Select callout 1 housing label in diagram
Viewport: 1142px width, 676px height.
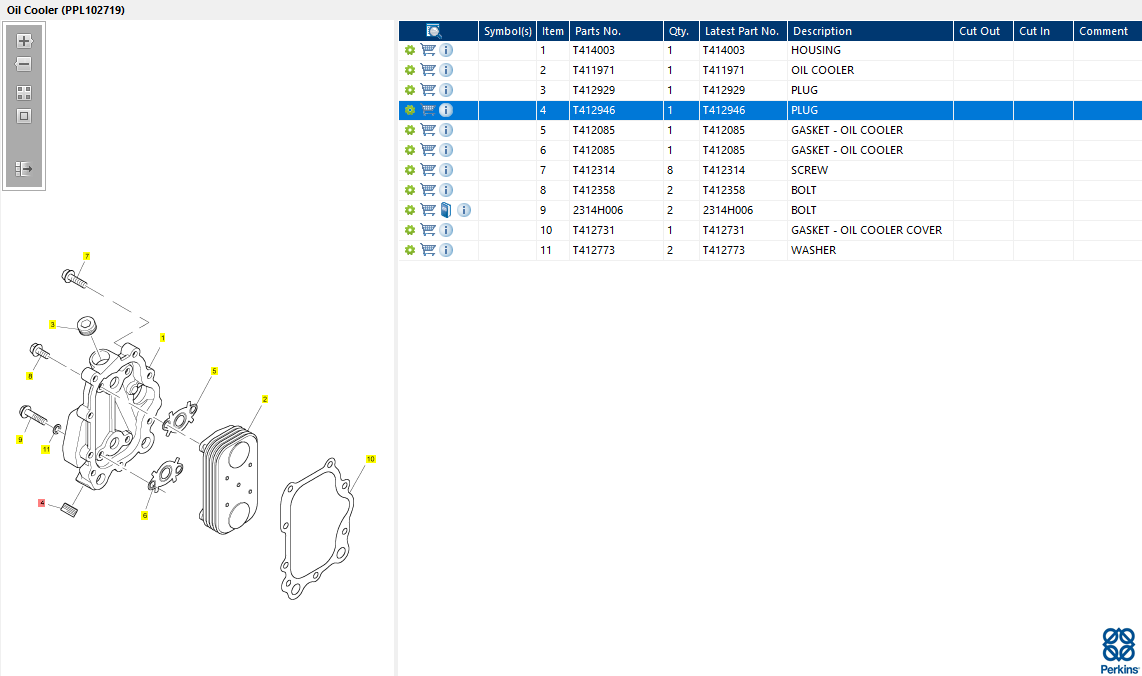point(162,338)
